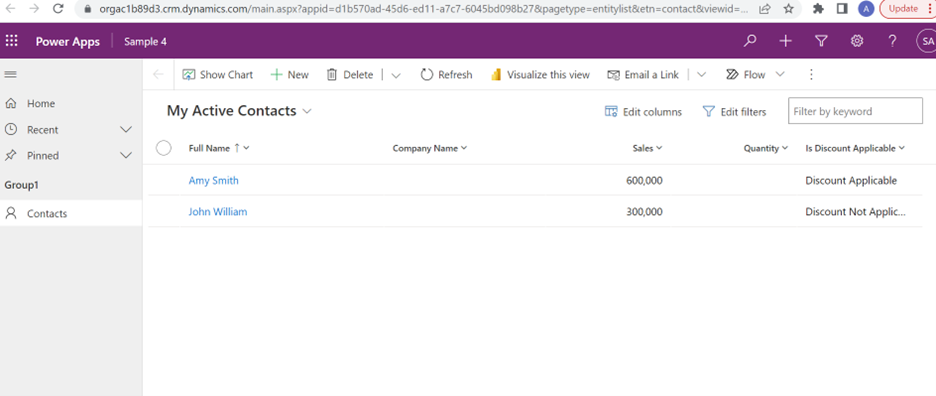Open the Sales column menu

[648, 148]
